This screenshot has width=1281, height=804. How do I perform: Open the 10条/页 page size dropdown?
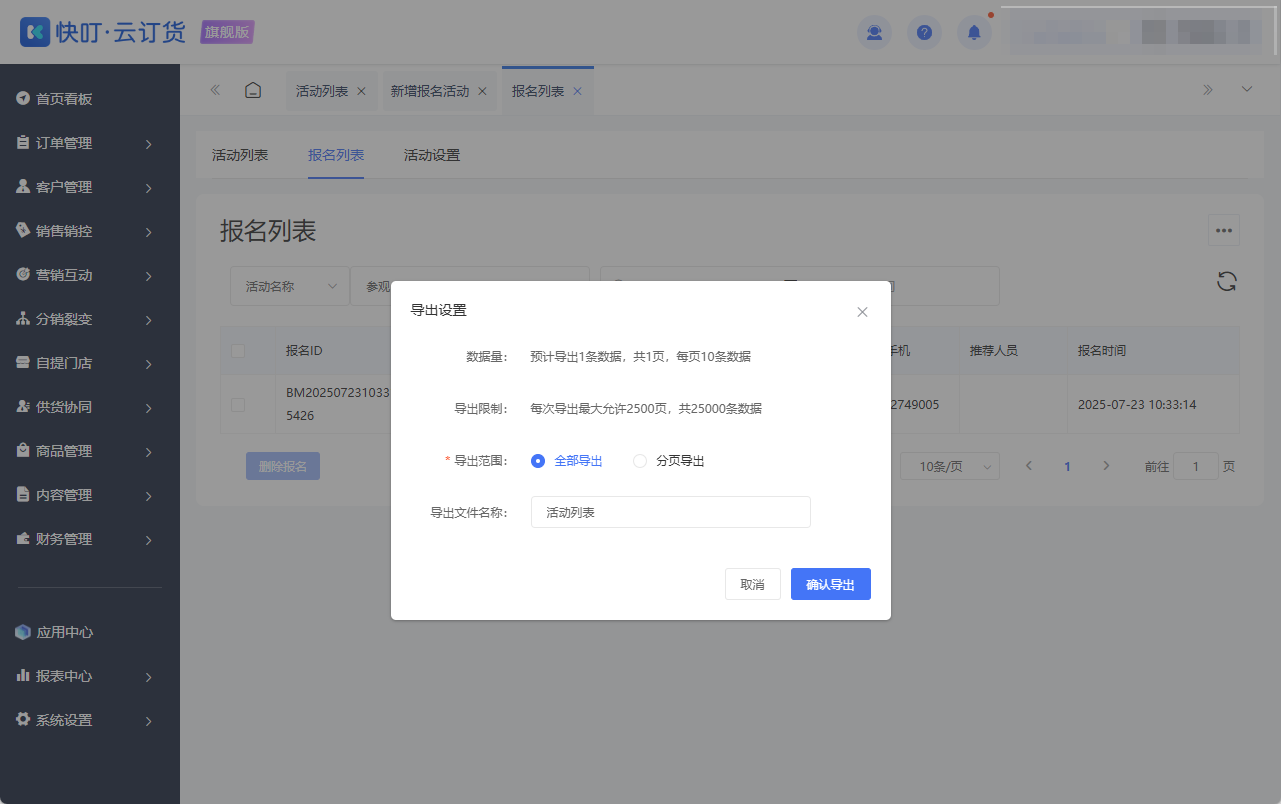950,466
